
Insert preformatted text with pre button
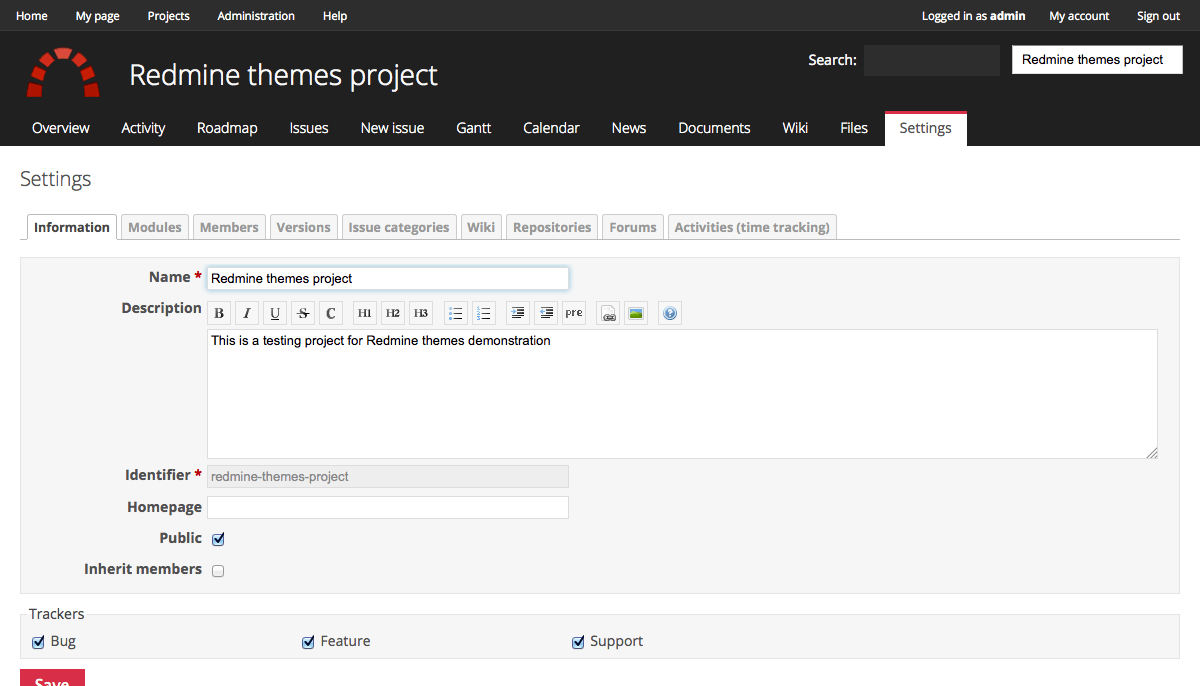coord(573,313)
